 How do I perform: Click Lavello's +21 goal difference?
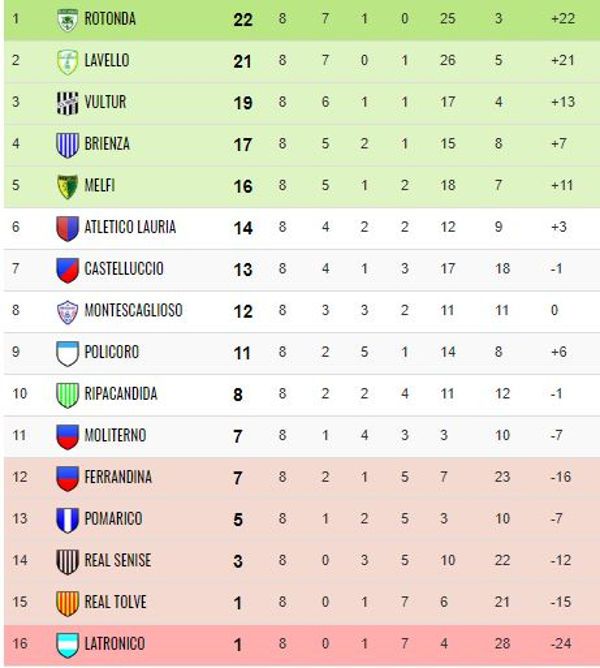click(563, 60)
